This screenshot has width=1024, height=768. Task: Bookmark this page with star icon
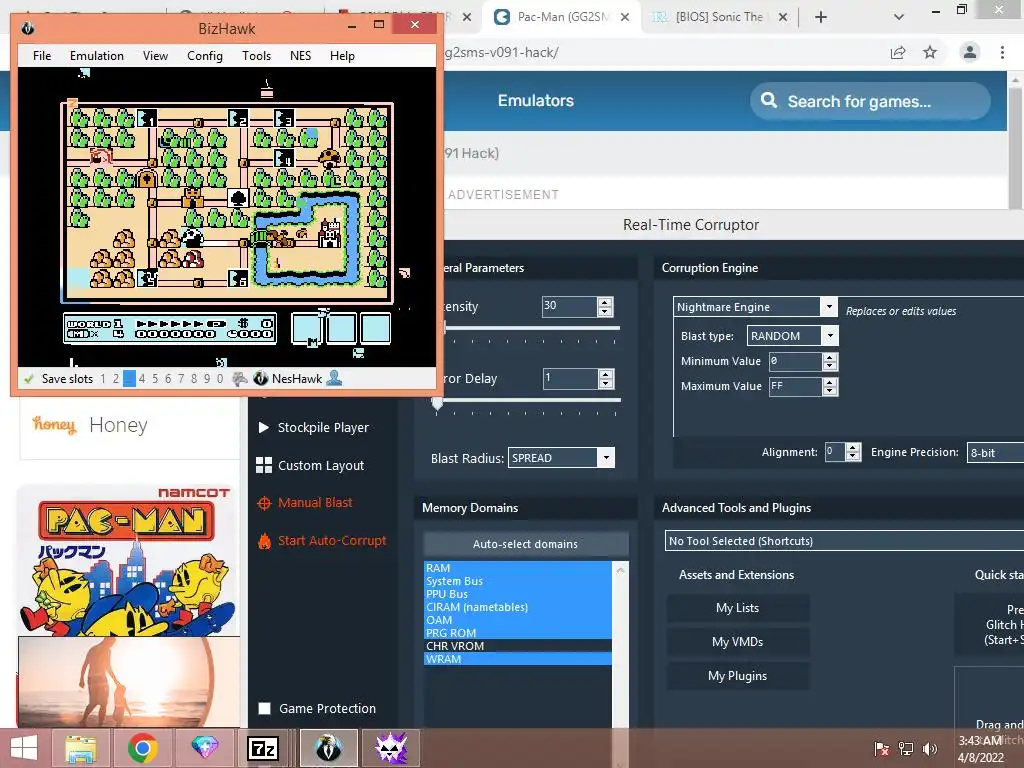[x=930, y=52]
